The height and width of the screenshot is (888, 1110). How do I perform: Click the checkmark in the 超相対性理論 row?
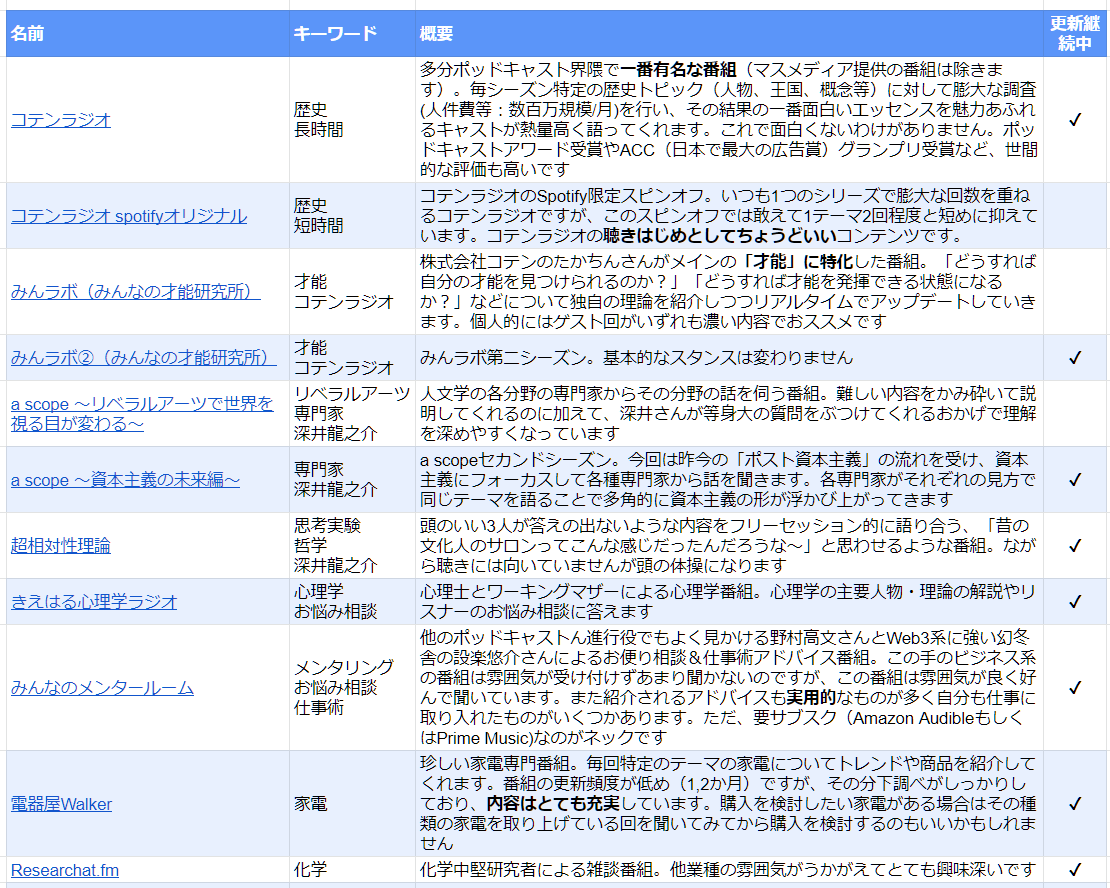point(1075,545)
